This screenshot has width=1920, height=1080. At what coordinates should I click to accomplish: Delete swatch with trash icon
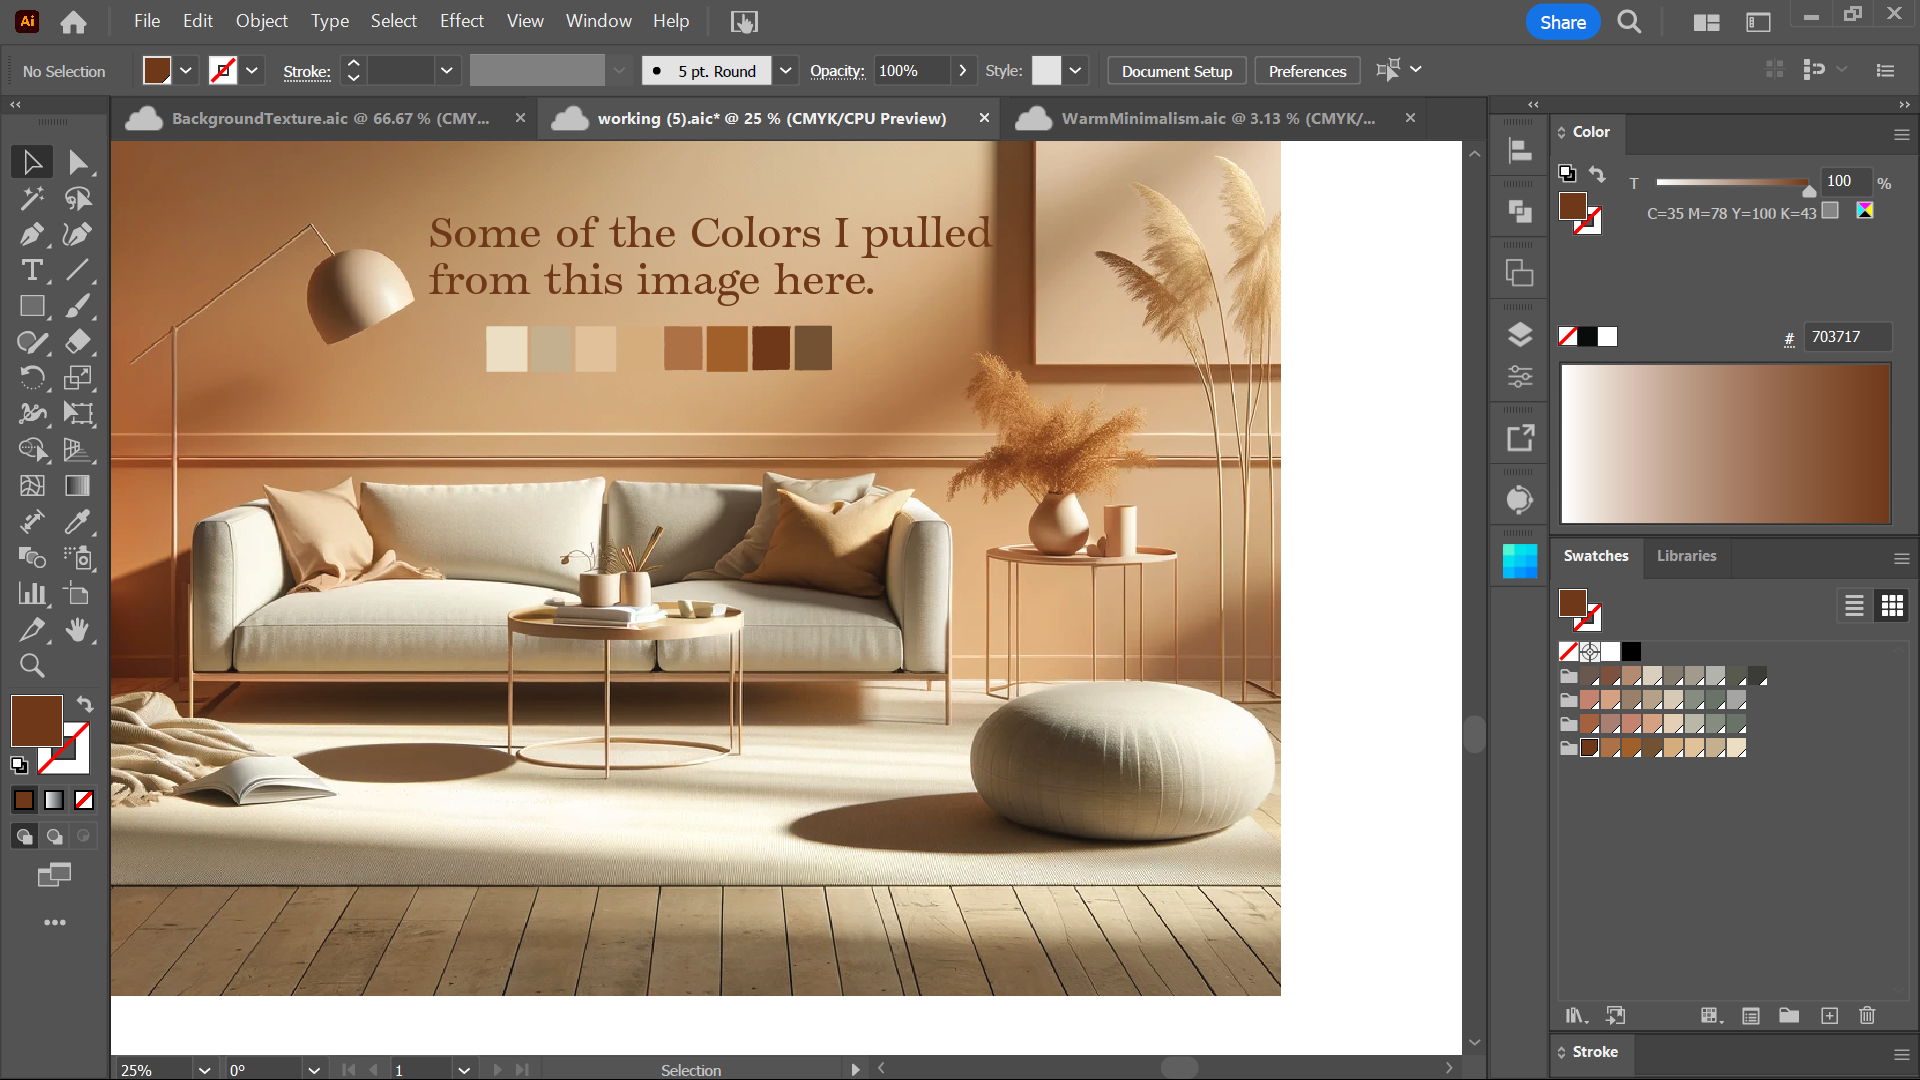point(1867,1016)
